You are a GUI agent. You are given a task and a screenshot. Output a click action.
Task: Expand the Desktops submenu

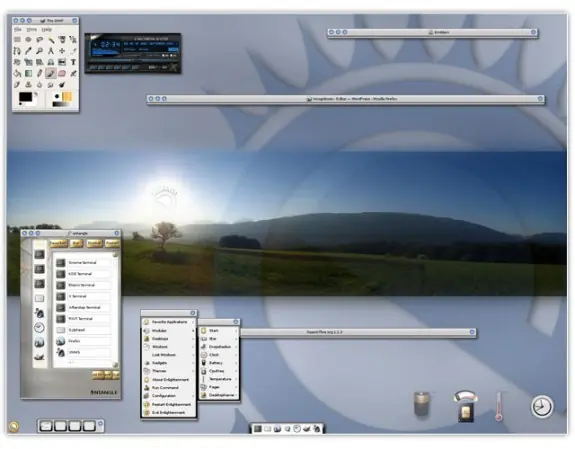pos(169,339)
